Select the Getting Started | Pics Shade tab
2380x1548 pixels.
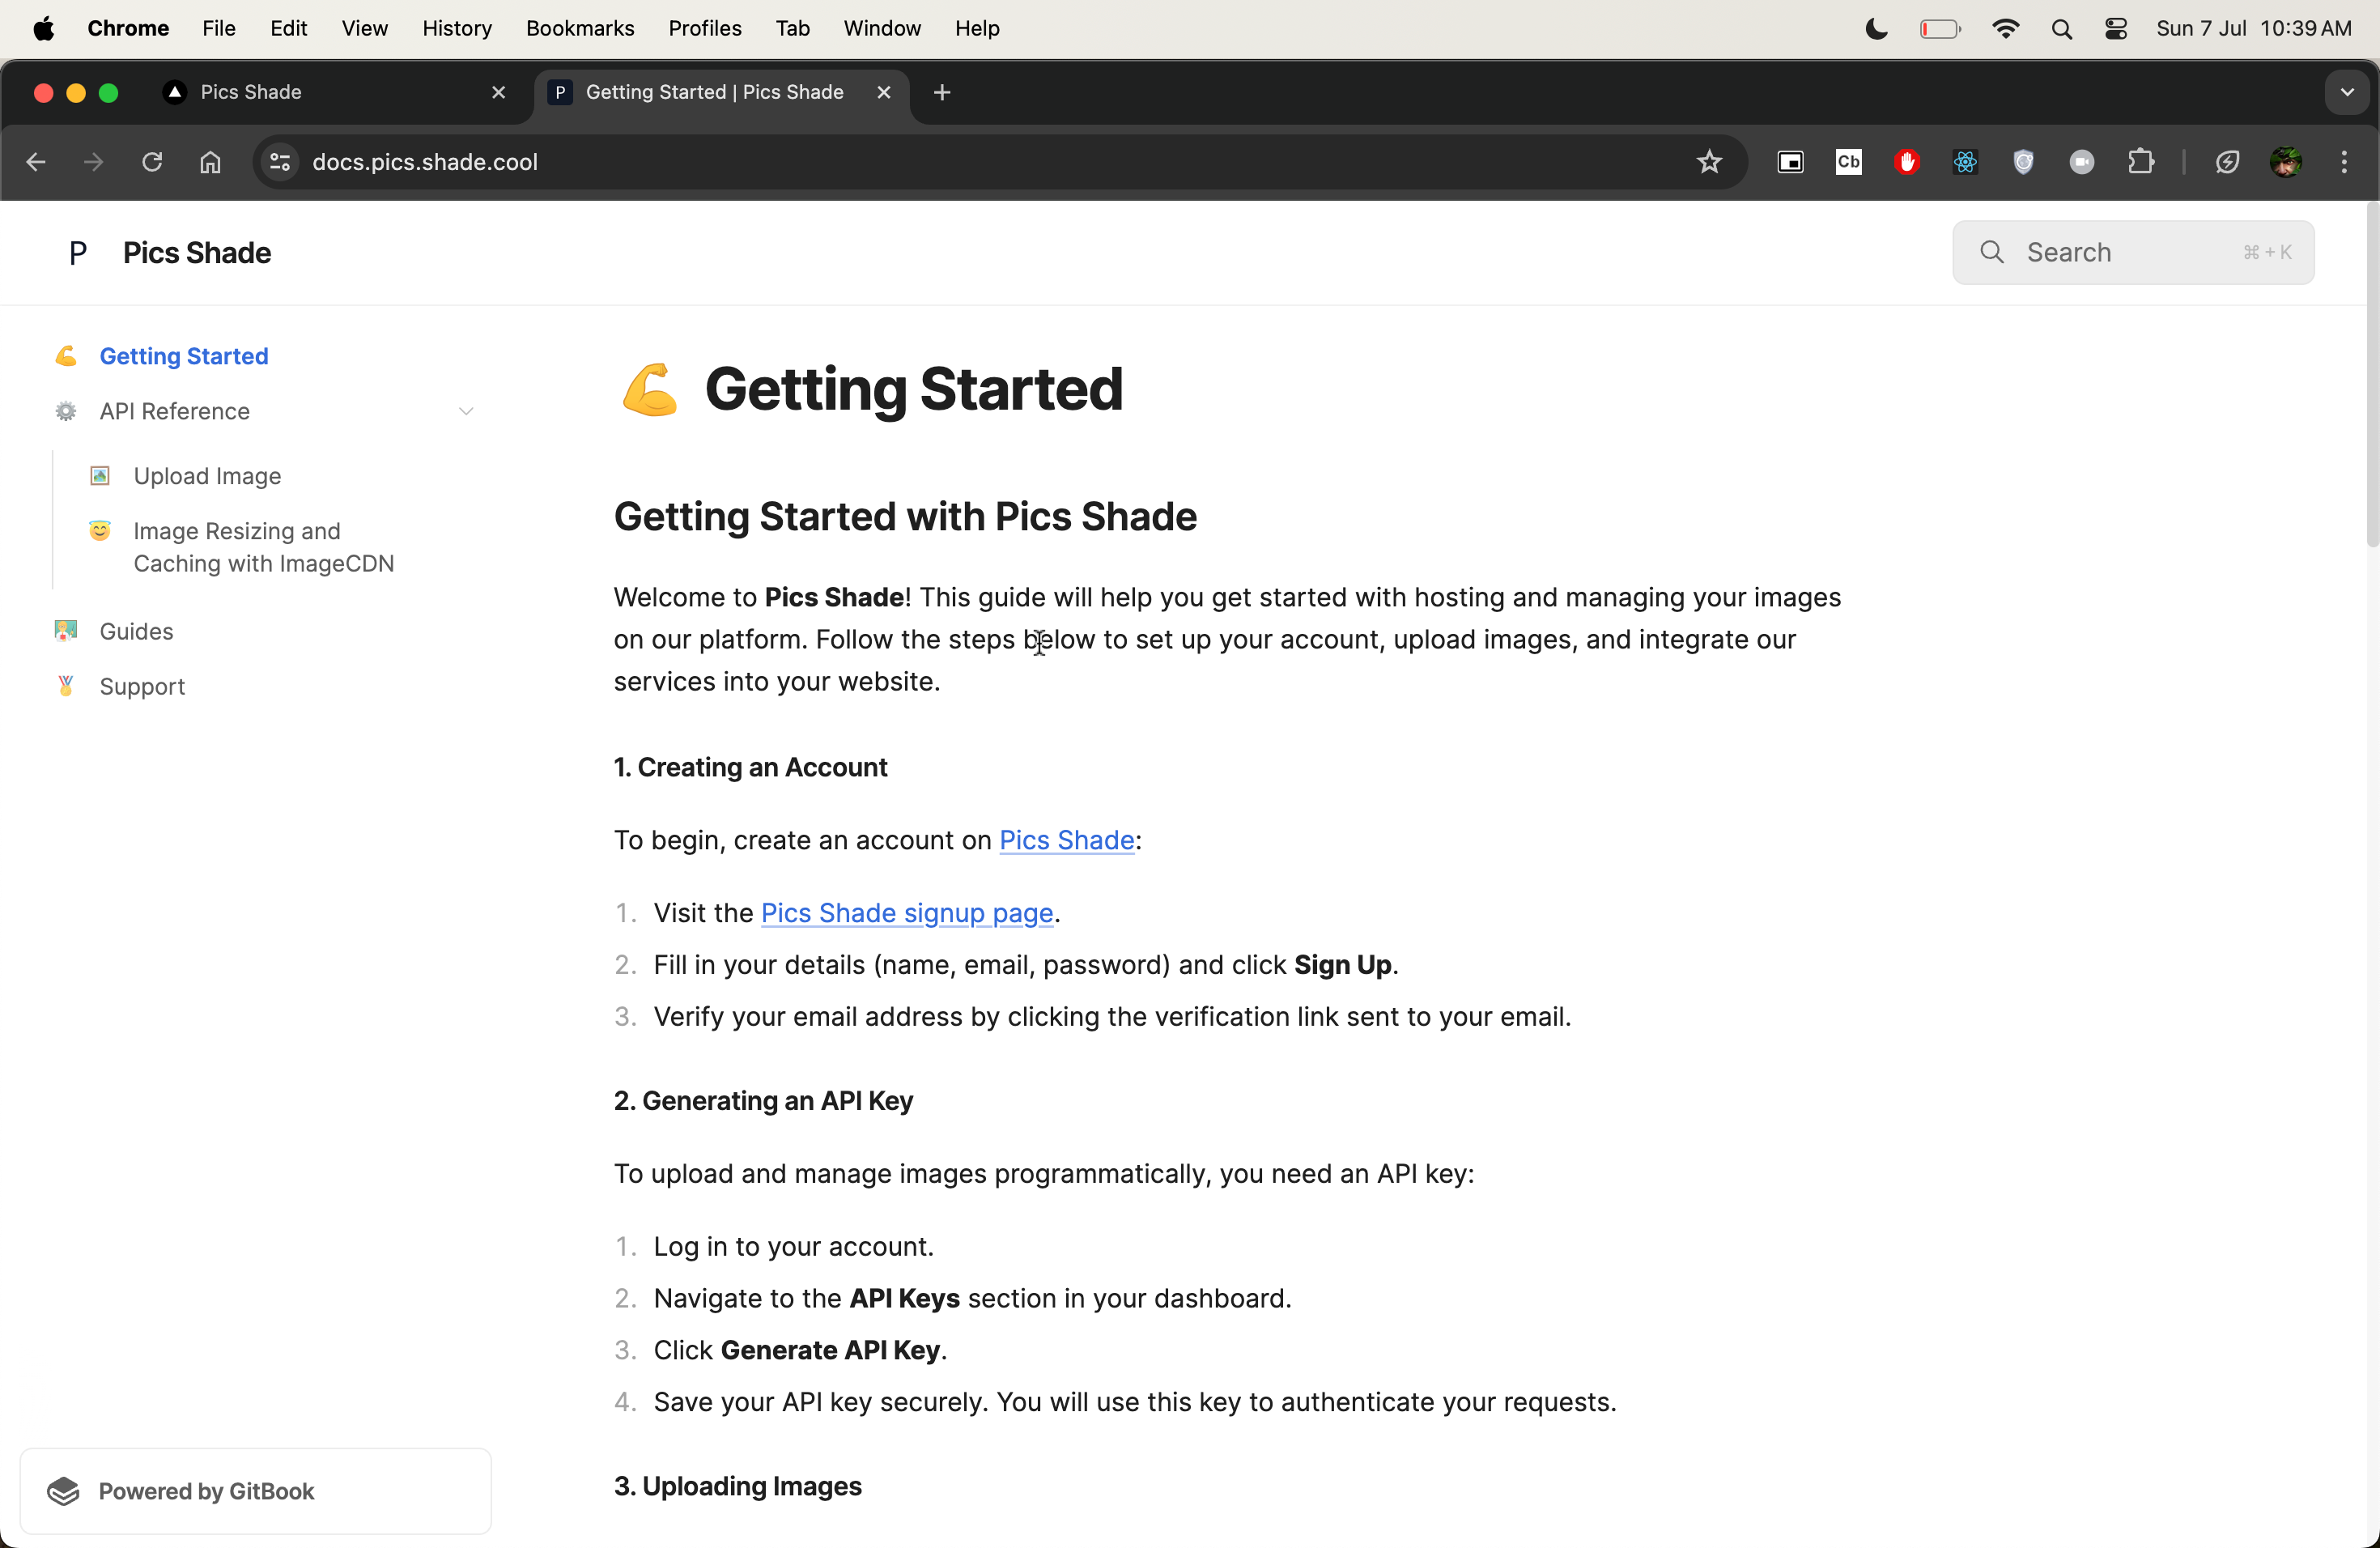(721, 93)
